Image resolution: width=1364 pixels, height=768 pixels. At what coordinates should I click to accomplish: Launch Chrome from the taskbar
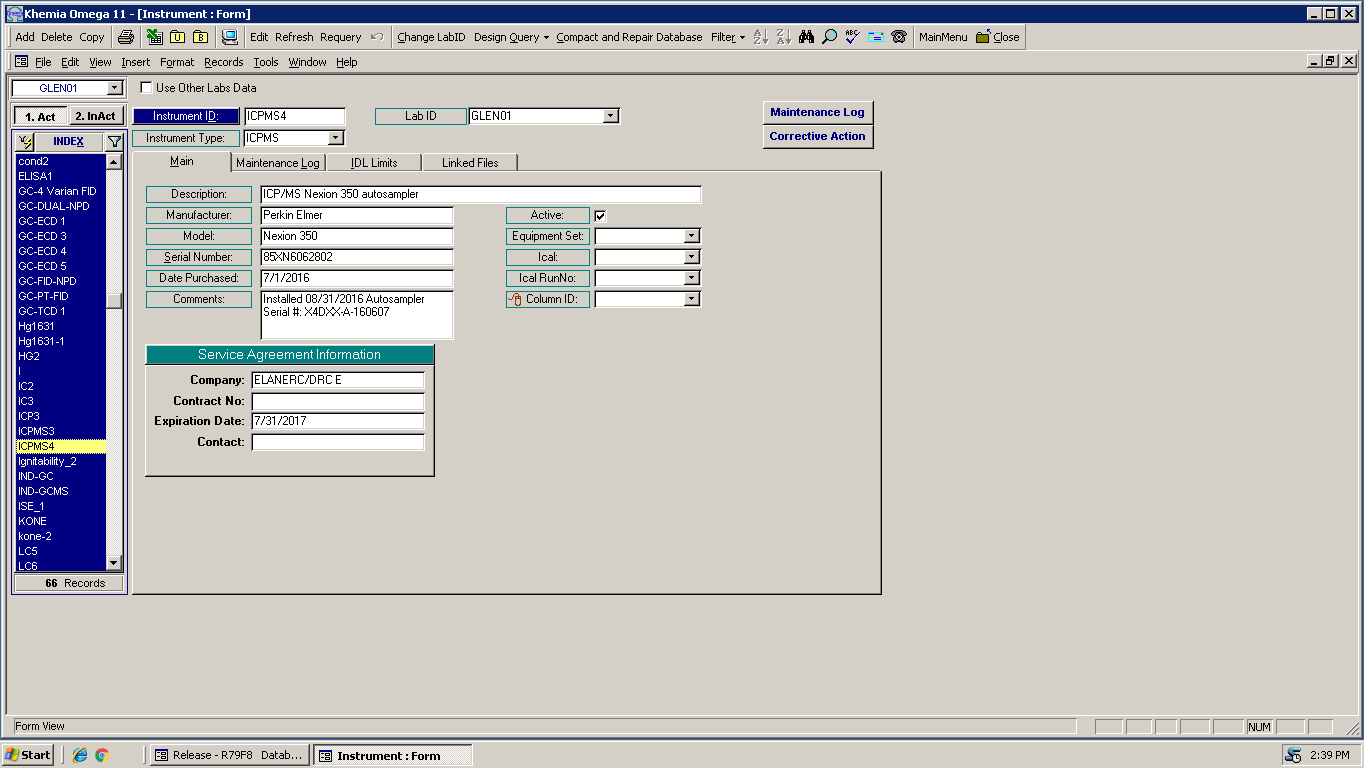tap(102, 755)
